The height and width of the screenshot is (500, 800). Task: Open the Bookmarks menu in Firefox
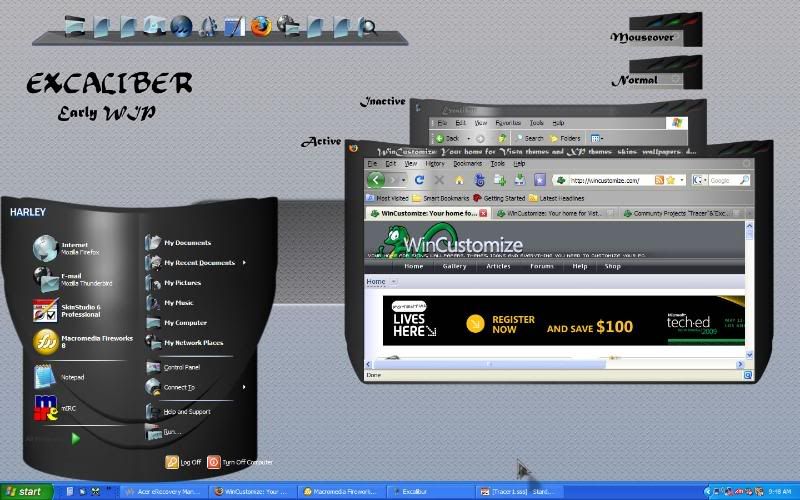click(x=467, y=164)
